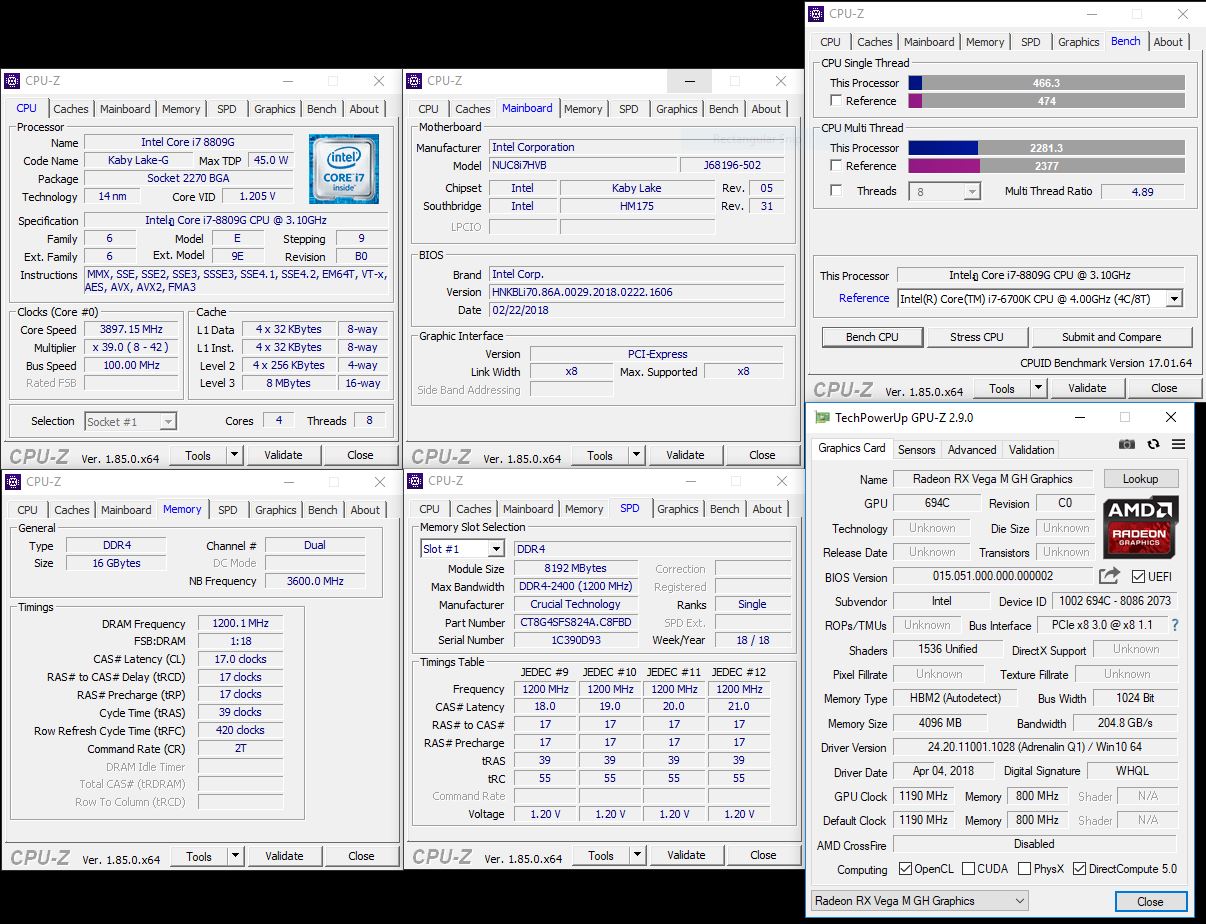The image size is (1206, 924).
Task: Click the Bus Interface question mark icon
Action: (x=1175, y=625)
